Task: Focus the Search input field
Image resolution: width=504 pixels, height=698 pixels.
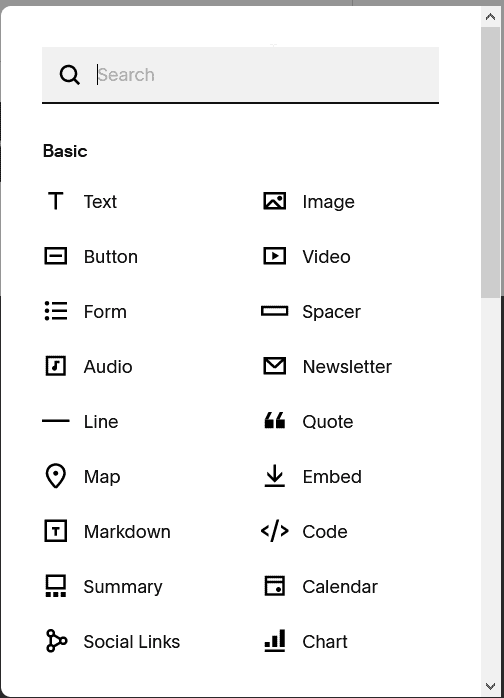Action: 240,75
